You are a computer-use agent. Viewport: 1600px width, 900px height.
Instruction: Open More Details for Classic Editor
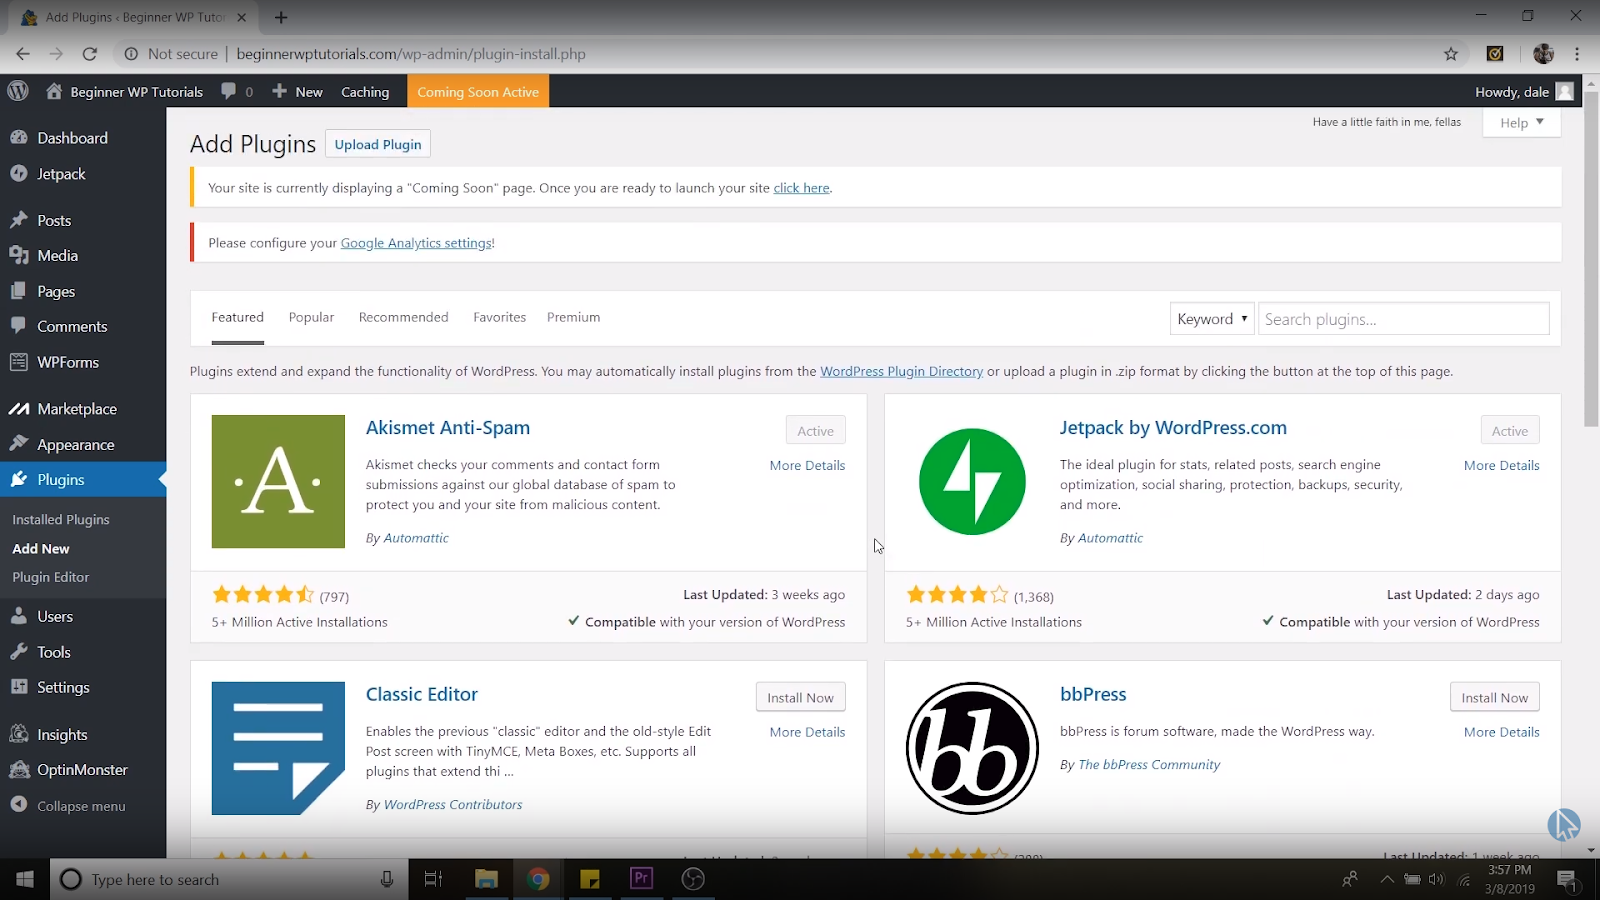[x=807, y=732]
